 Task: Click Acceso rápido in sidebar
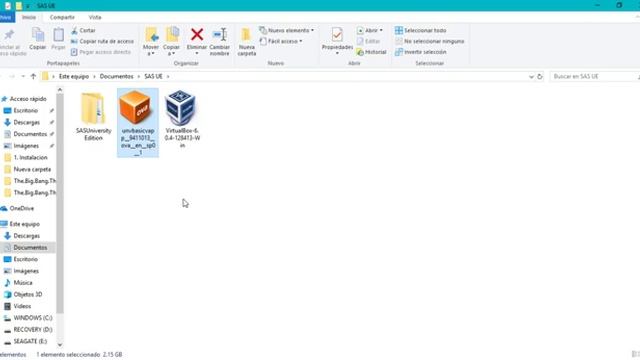click(x=28, y=99)
